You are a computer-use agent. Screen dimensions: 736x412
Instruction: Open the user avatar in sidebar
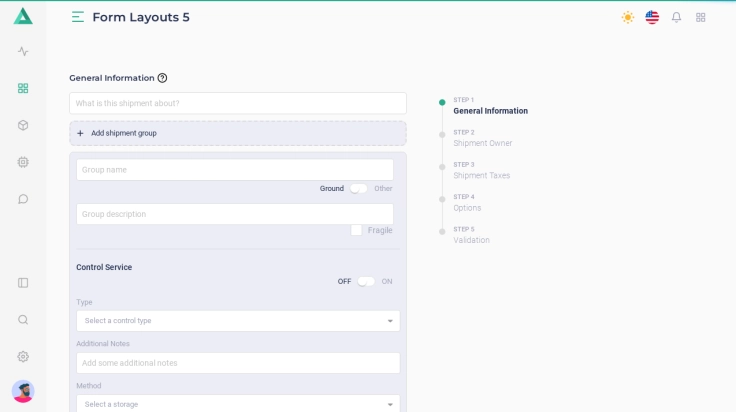click(x=23, y=391)
